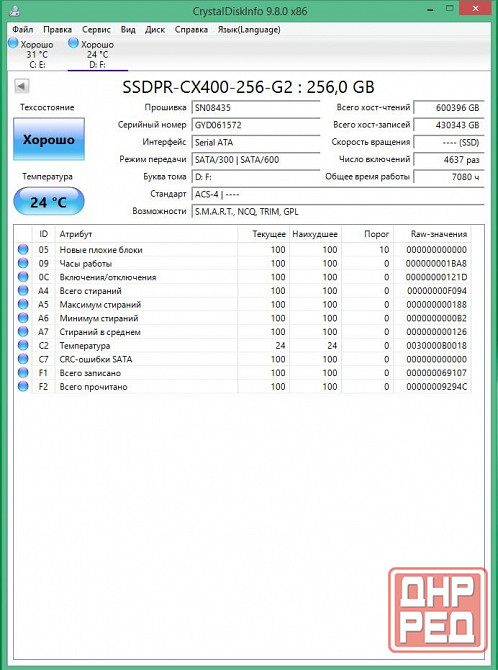Open the Язык(Language) menu
This screenshot has width=498, height=670.
coord(249,29)
